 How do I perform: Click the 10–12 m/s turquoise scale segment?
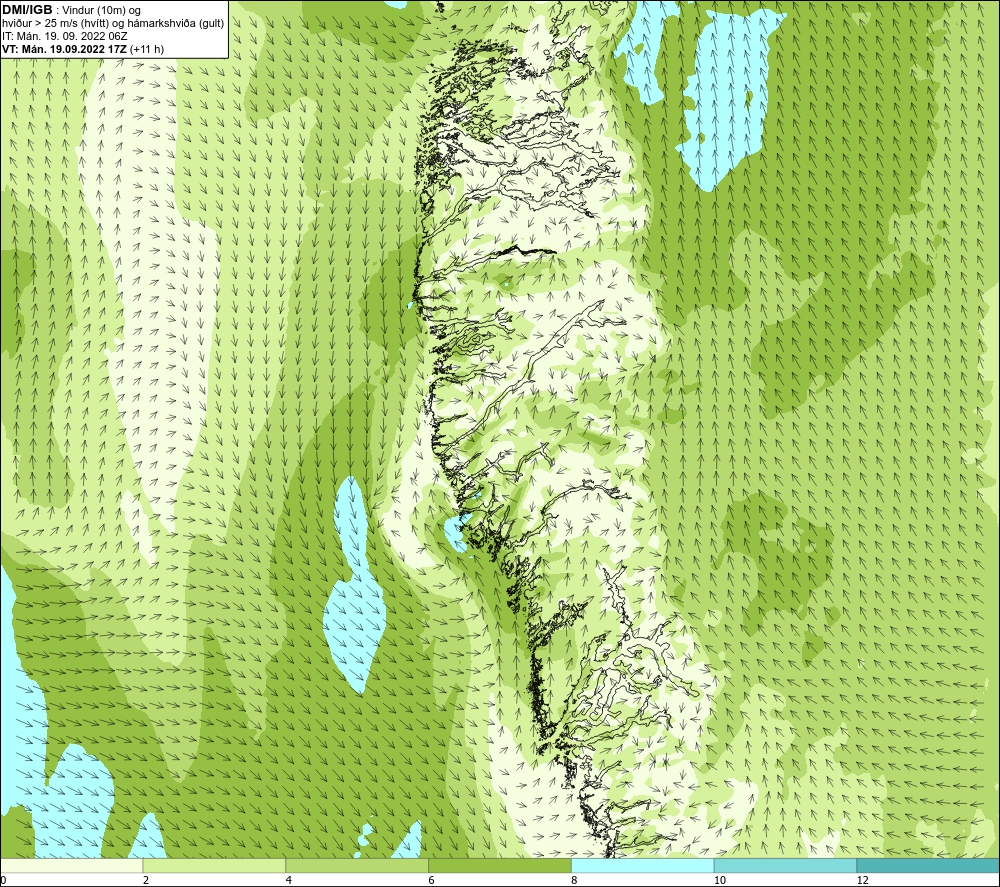(786, 865)
